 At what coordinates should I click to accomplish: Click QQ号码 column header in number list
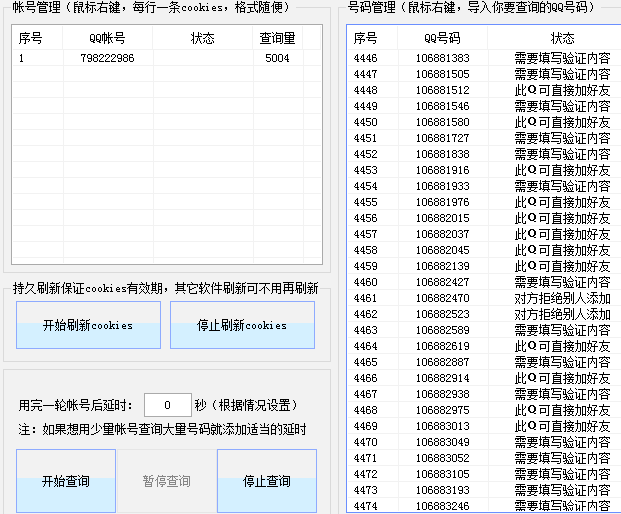coord(442,38)
